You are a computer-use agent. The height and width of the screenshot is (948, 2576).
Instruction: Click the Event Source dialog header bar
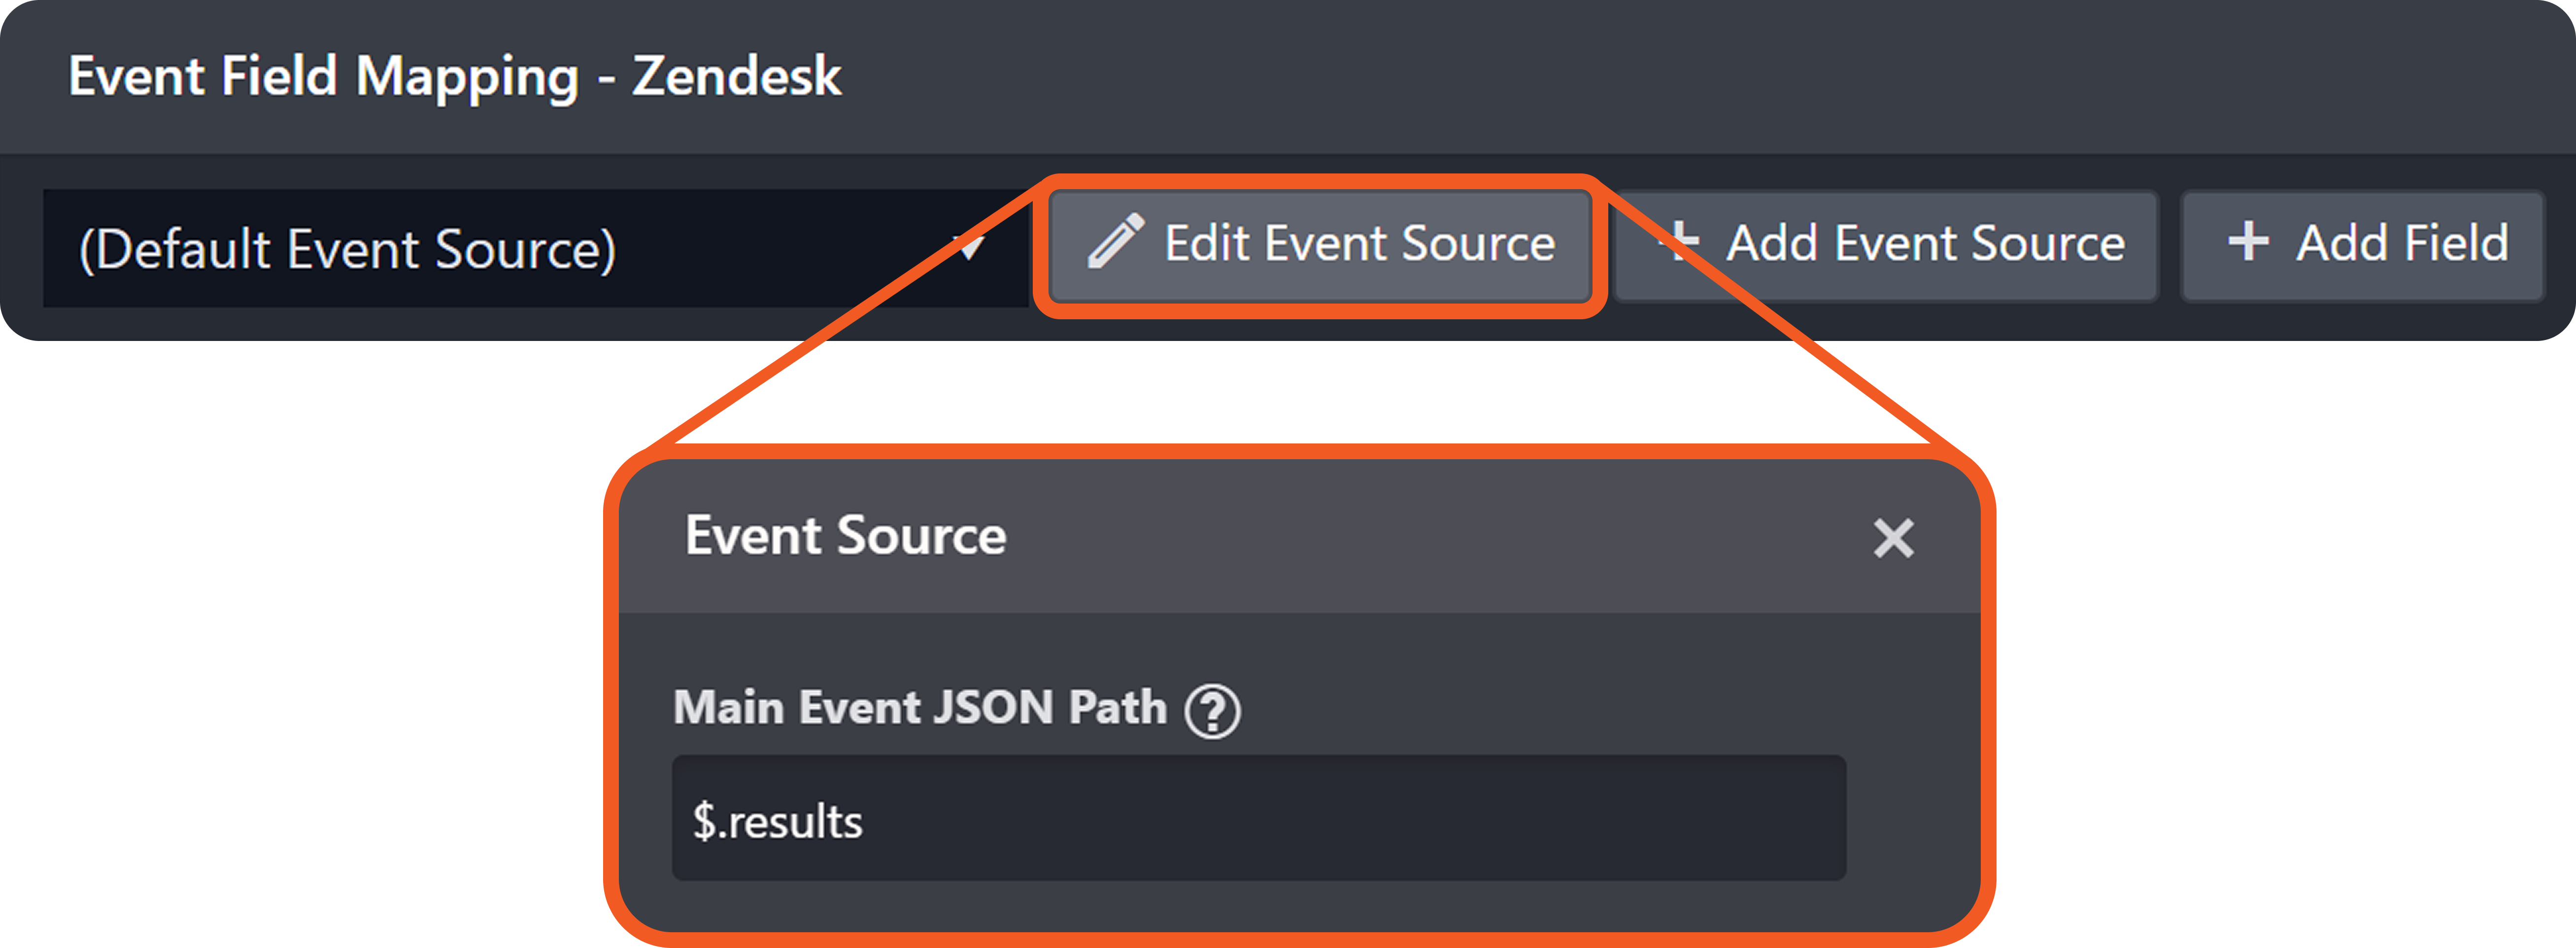coord(1400,538)
